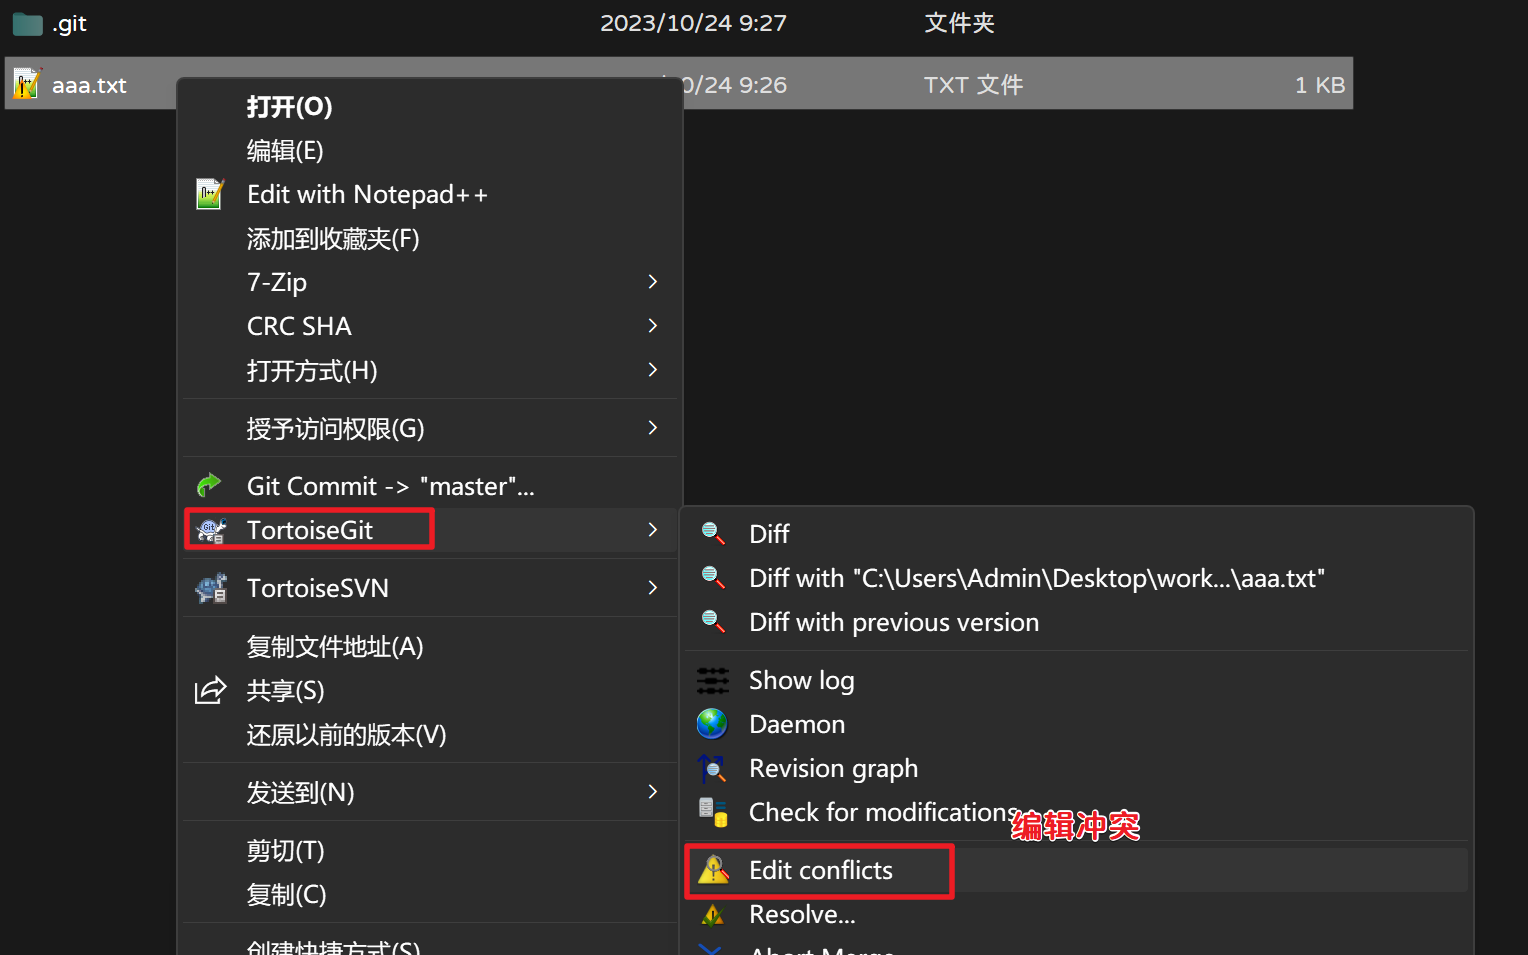
Task: Click the TortoiseGit turtle icon
Action: (x=211, y=530)
